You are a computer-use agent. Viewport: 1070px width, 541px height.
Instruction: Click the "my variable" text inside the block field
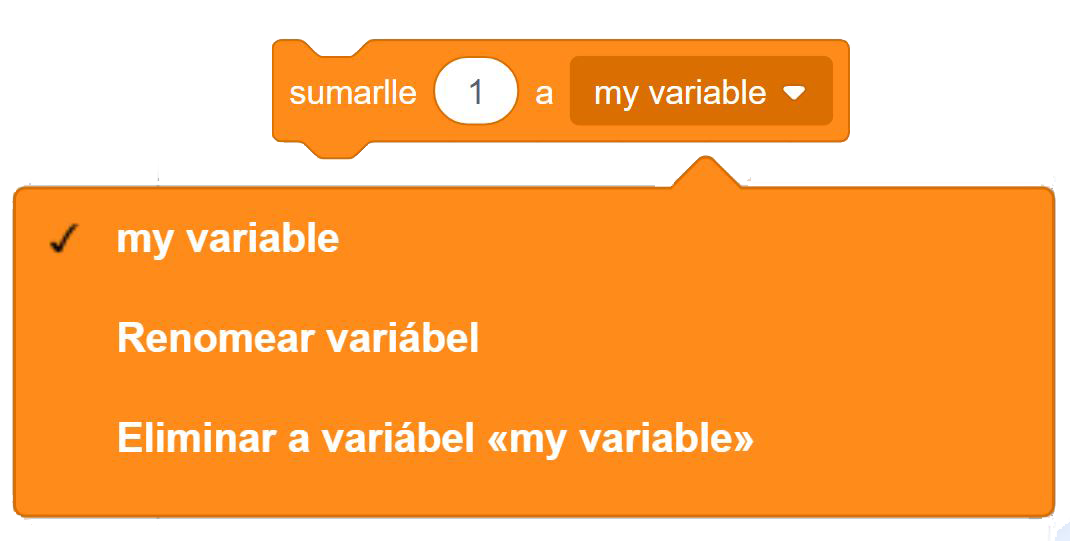(680, 93)
